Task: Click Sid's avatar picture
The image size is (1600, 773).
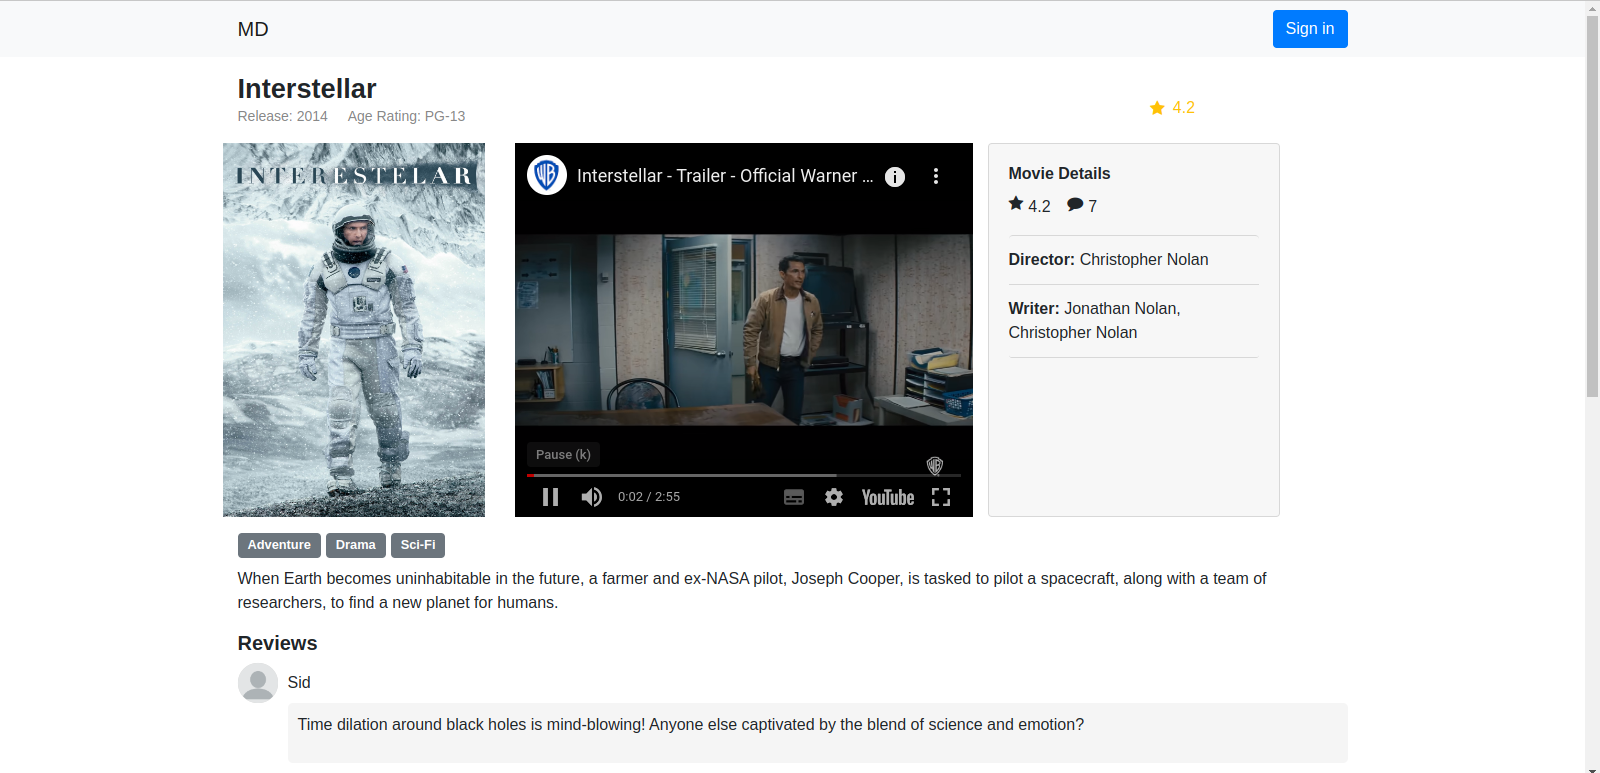Action: tap(258, 683)
